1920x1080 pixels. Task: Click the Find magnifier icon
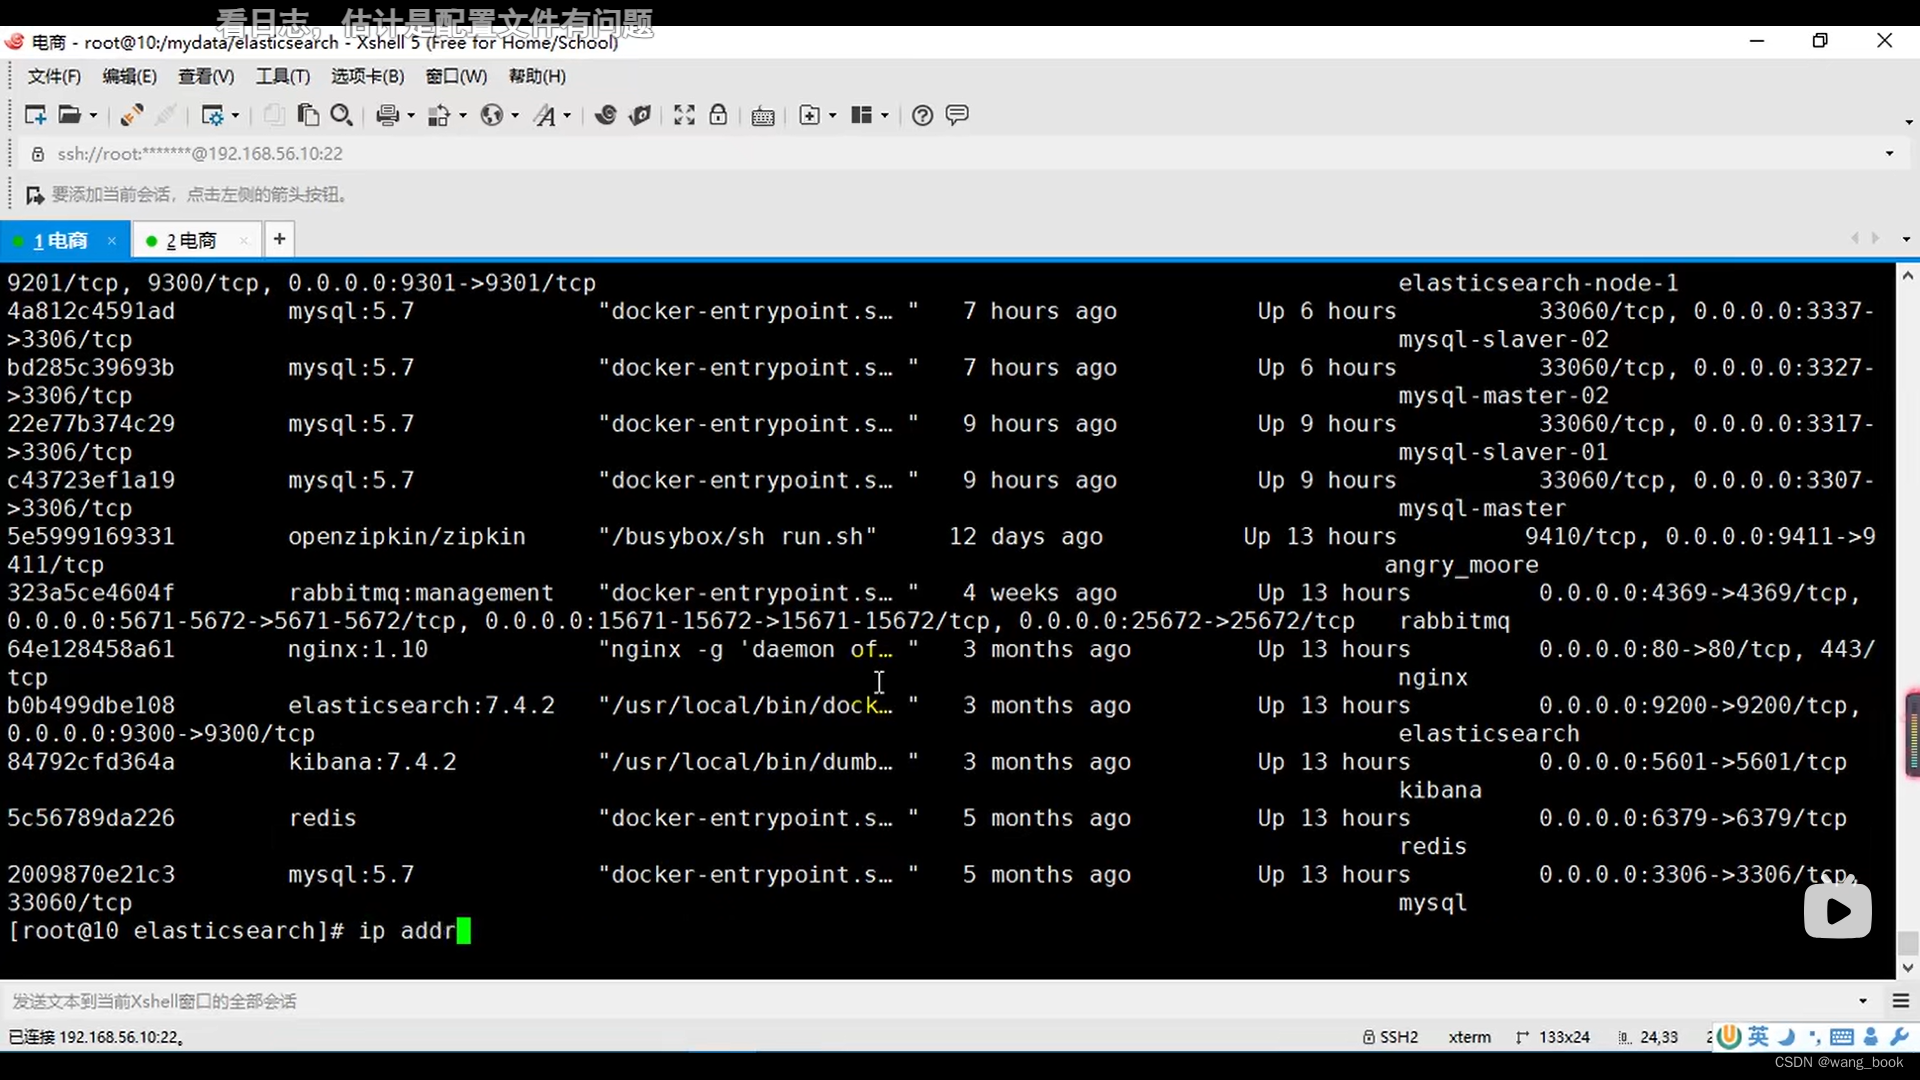point(341,115)
